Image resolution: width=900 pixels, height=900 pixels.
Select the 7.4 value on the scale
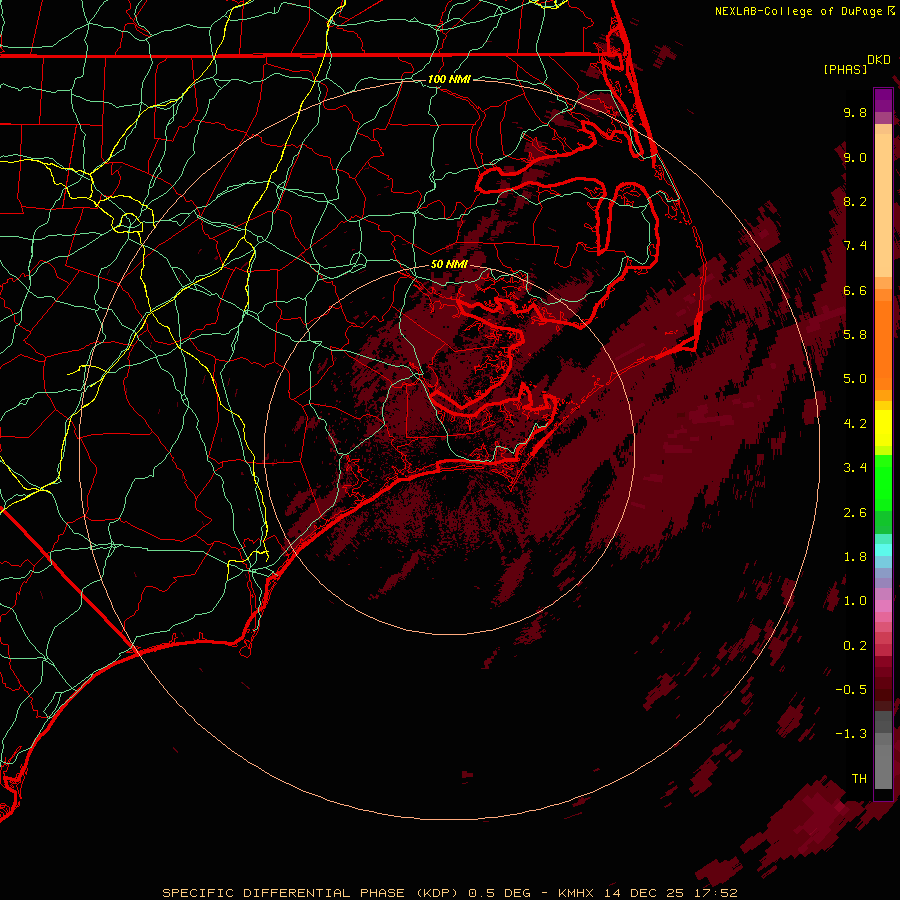855,246
